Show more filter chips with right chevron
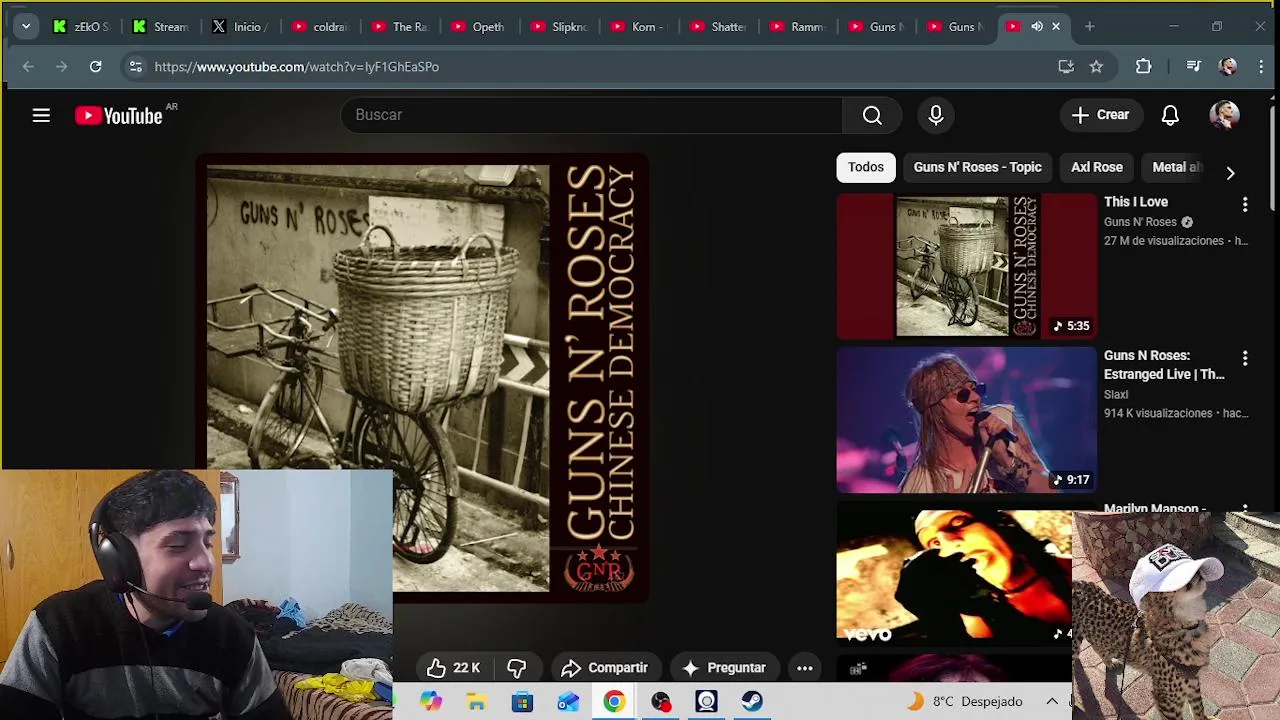This screenshot has width=1280, height=720. [1230, 173]
